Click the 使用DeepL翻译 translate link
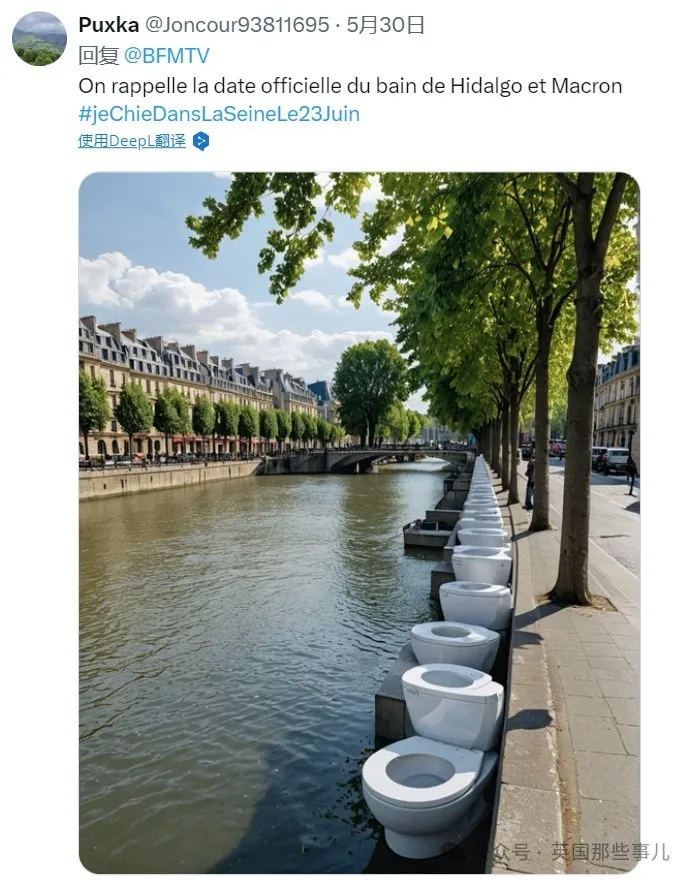Image resolution: width=692 pixels, height=880 pixels. click(132, 141)
